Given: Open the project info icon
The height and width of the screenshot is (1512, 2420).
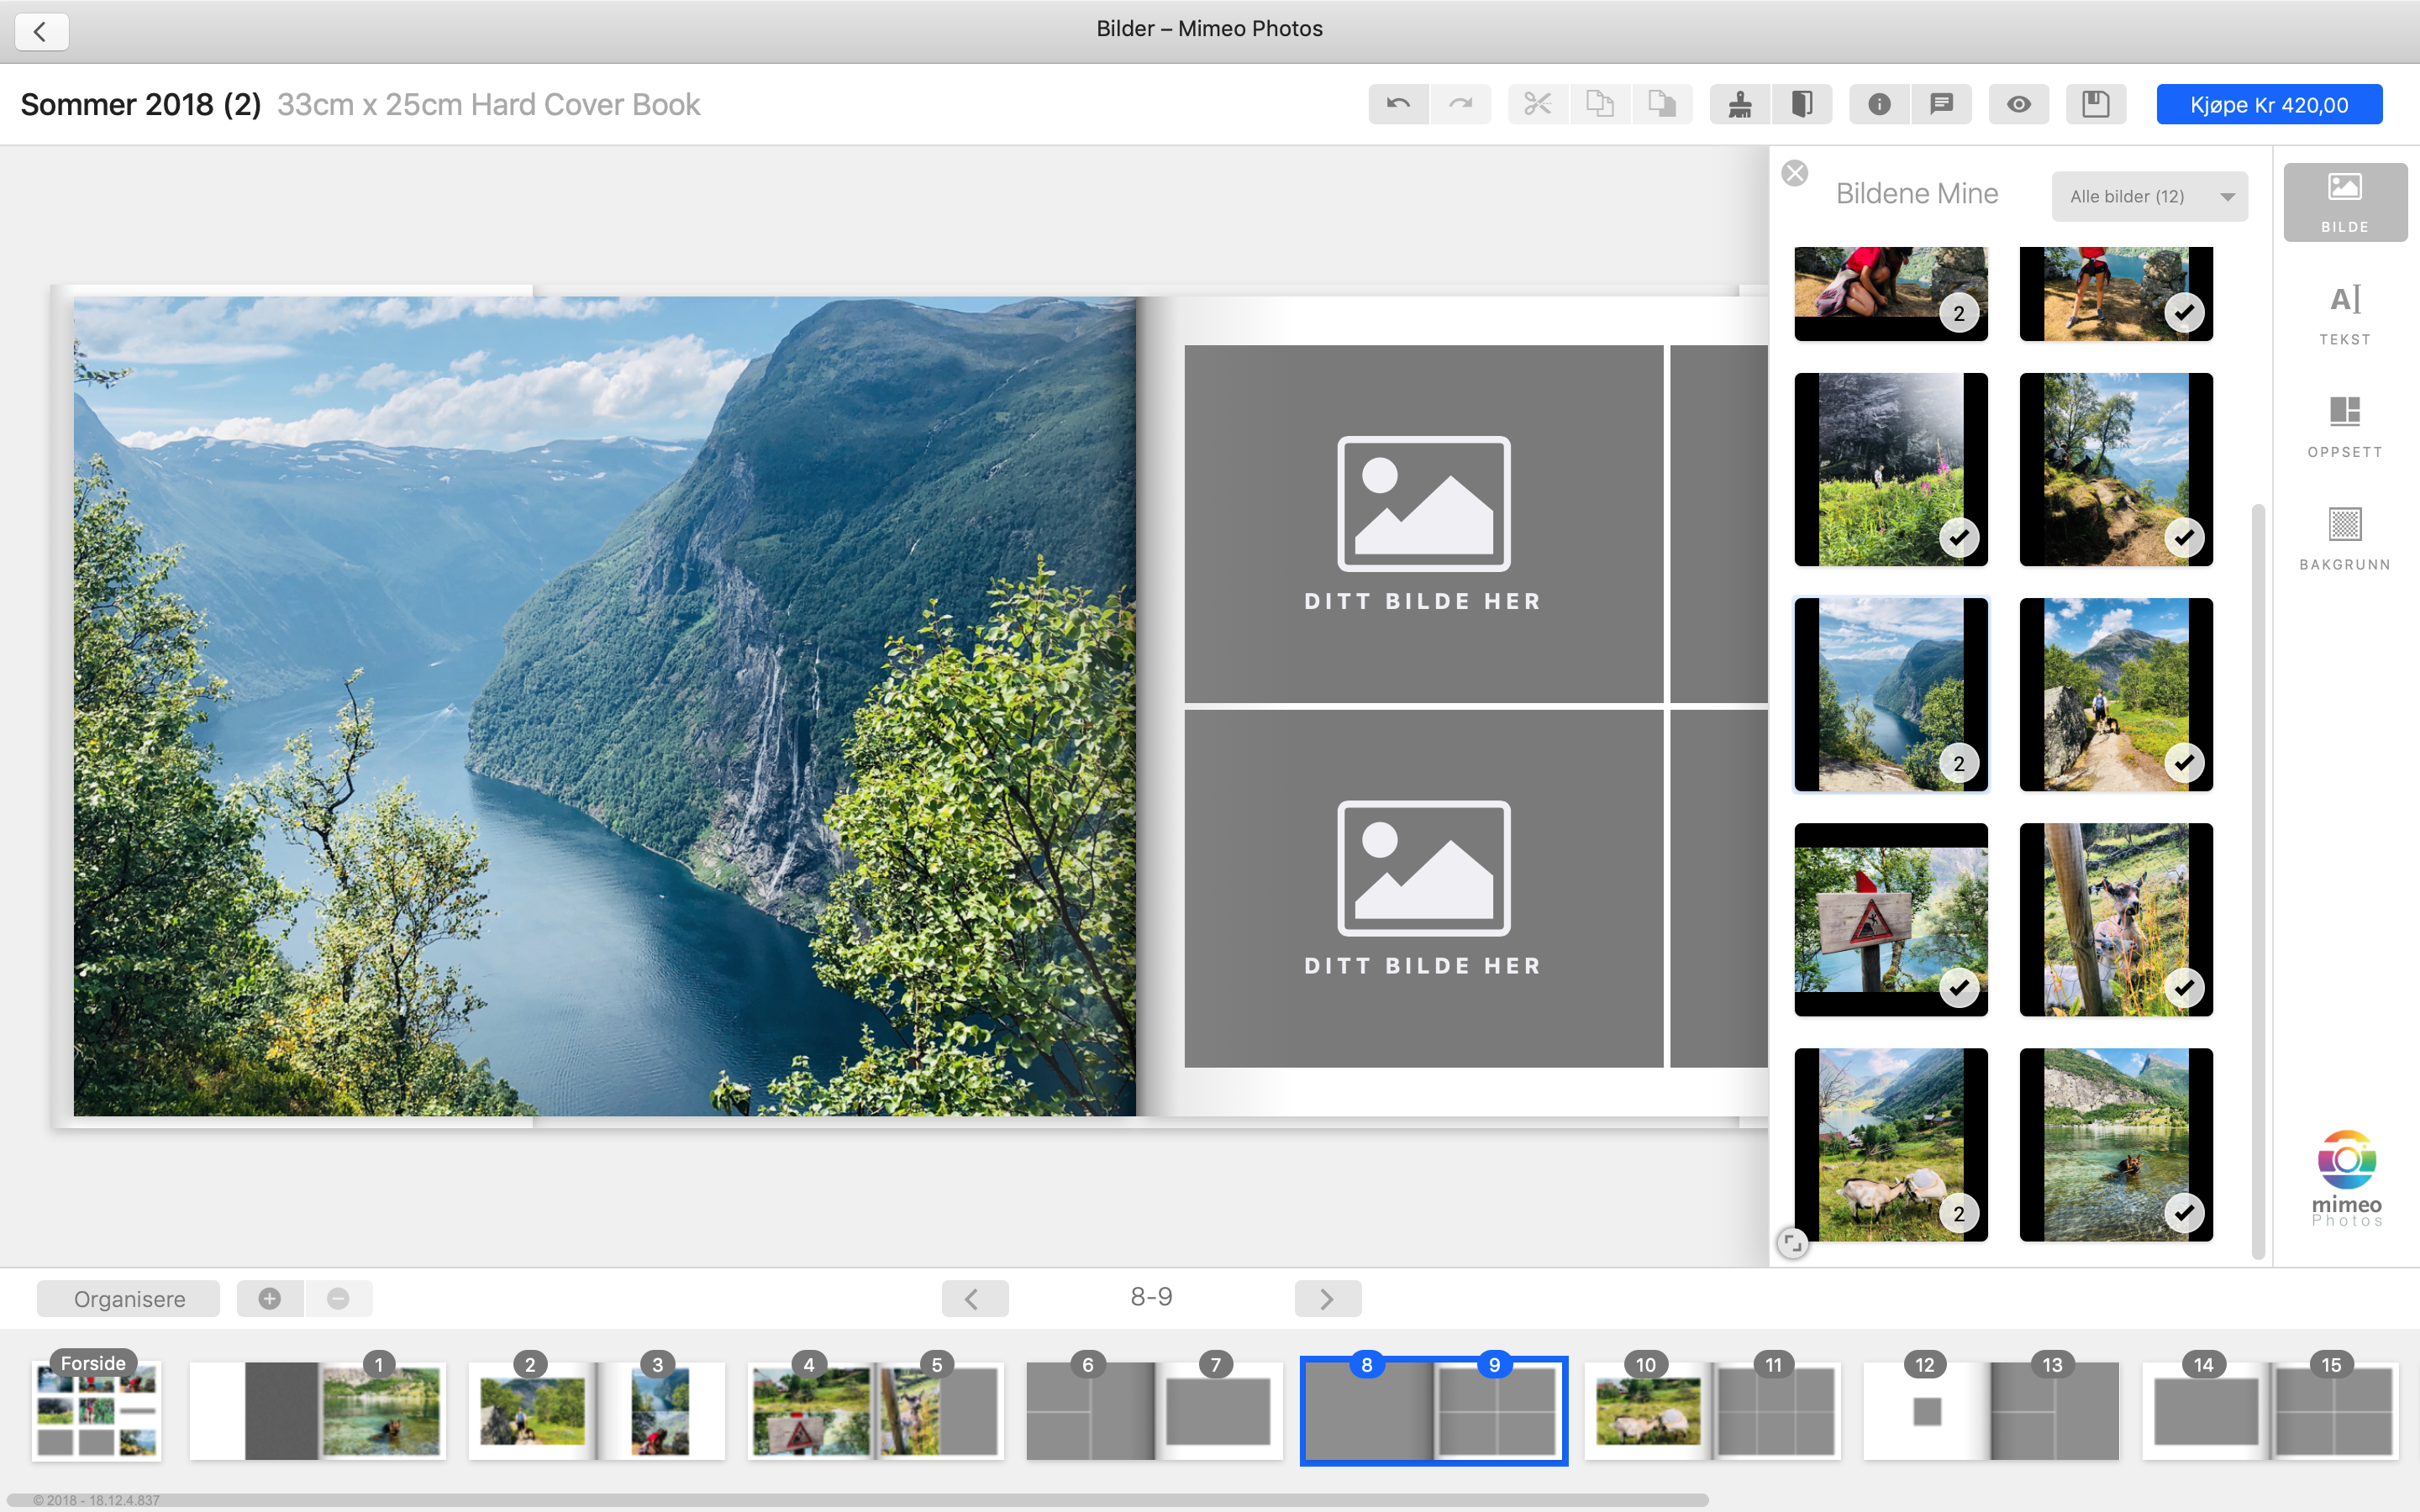Looking at the screenshot, I should point(1879,104).
